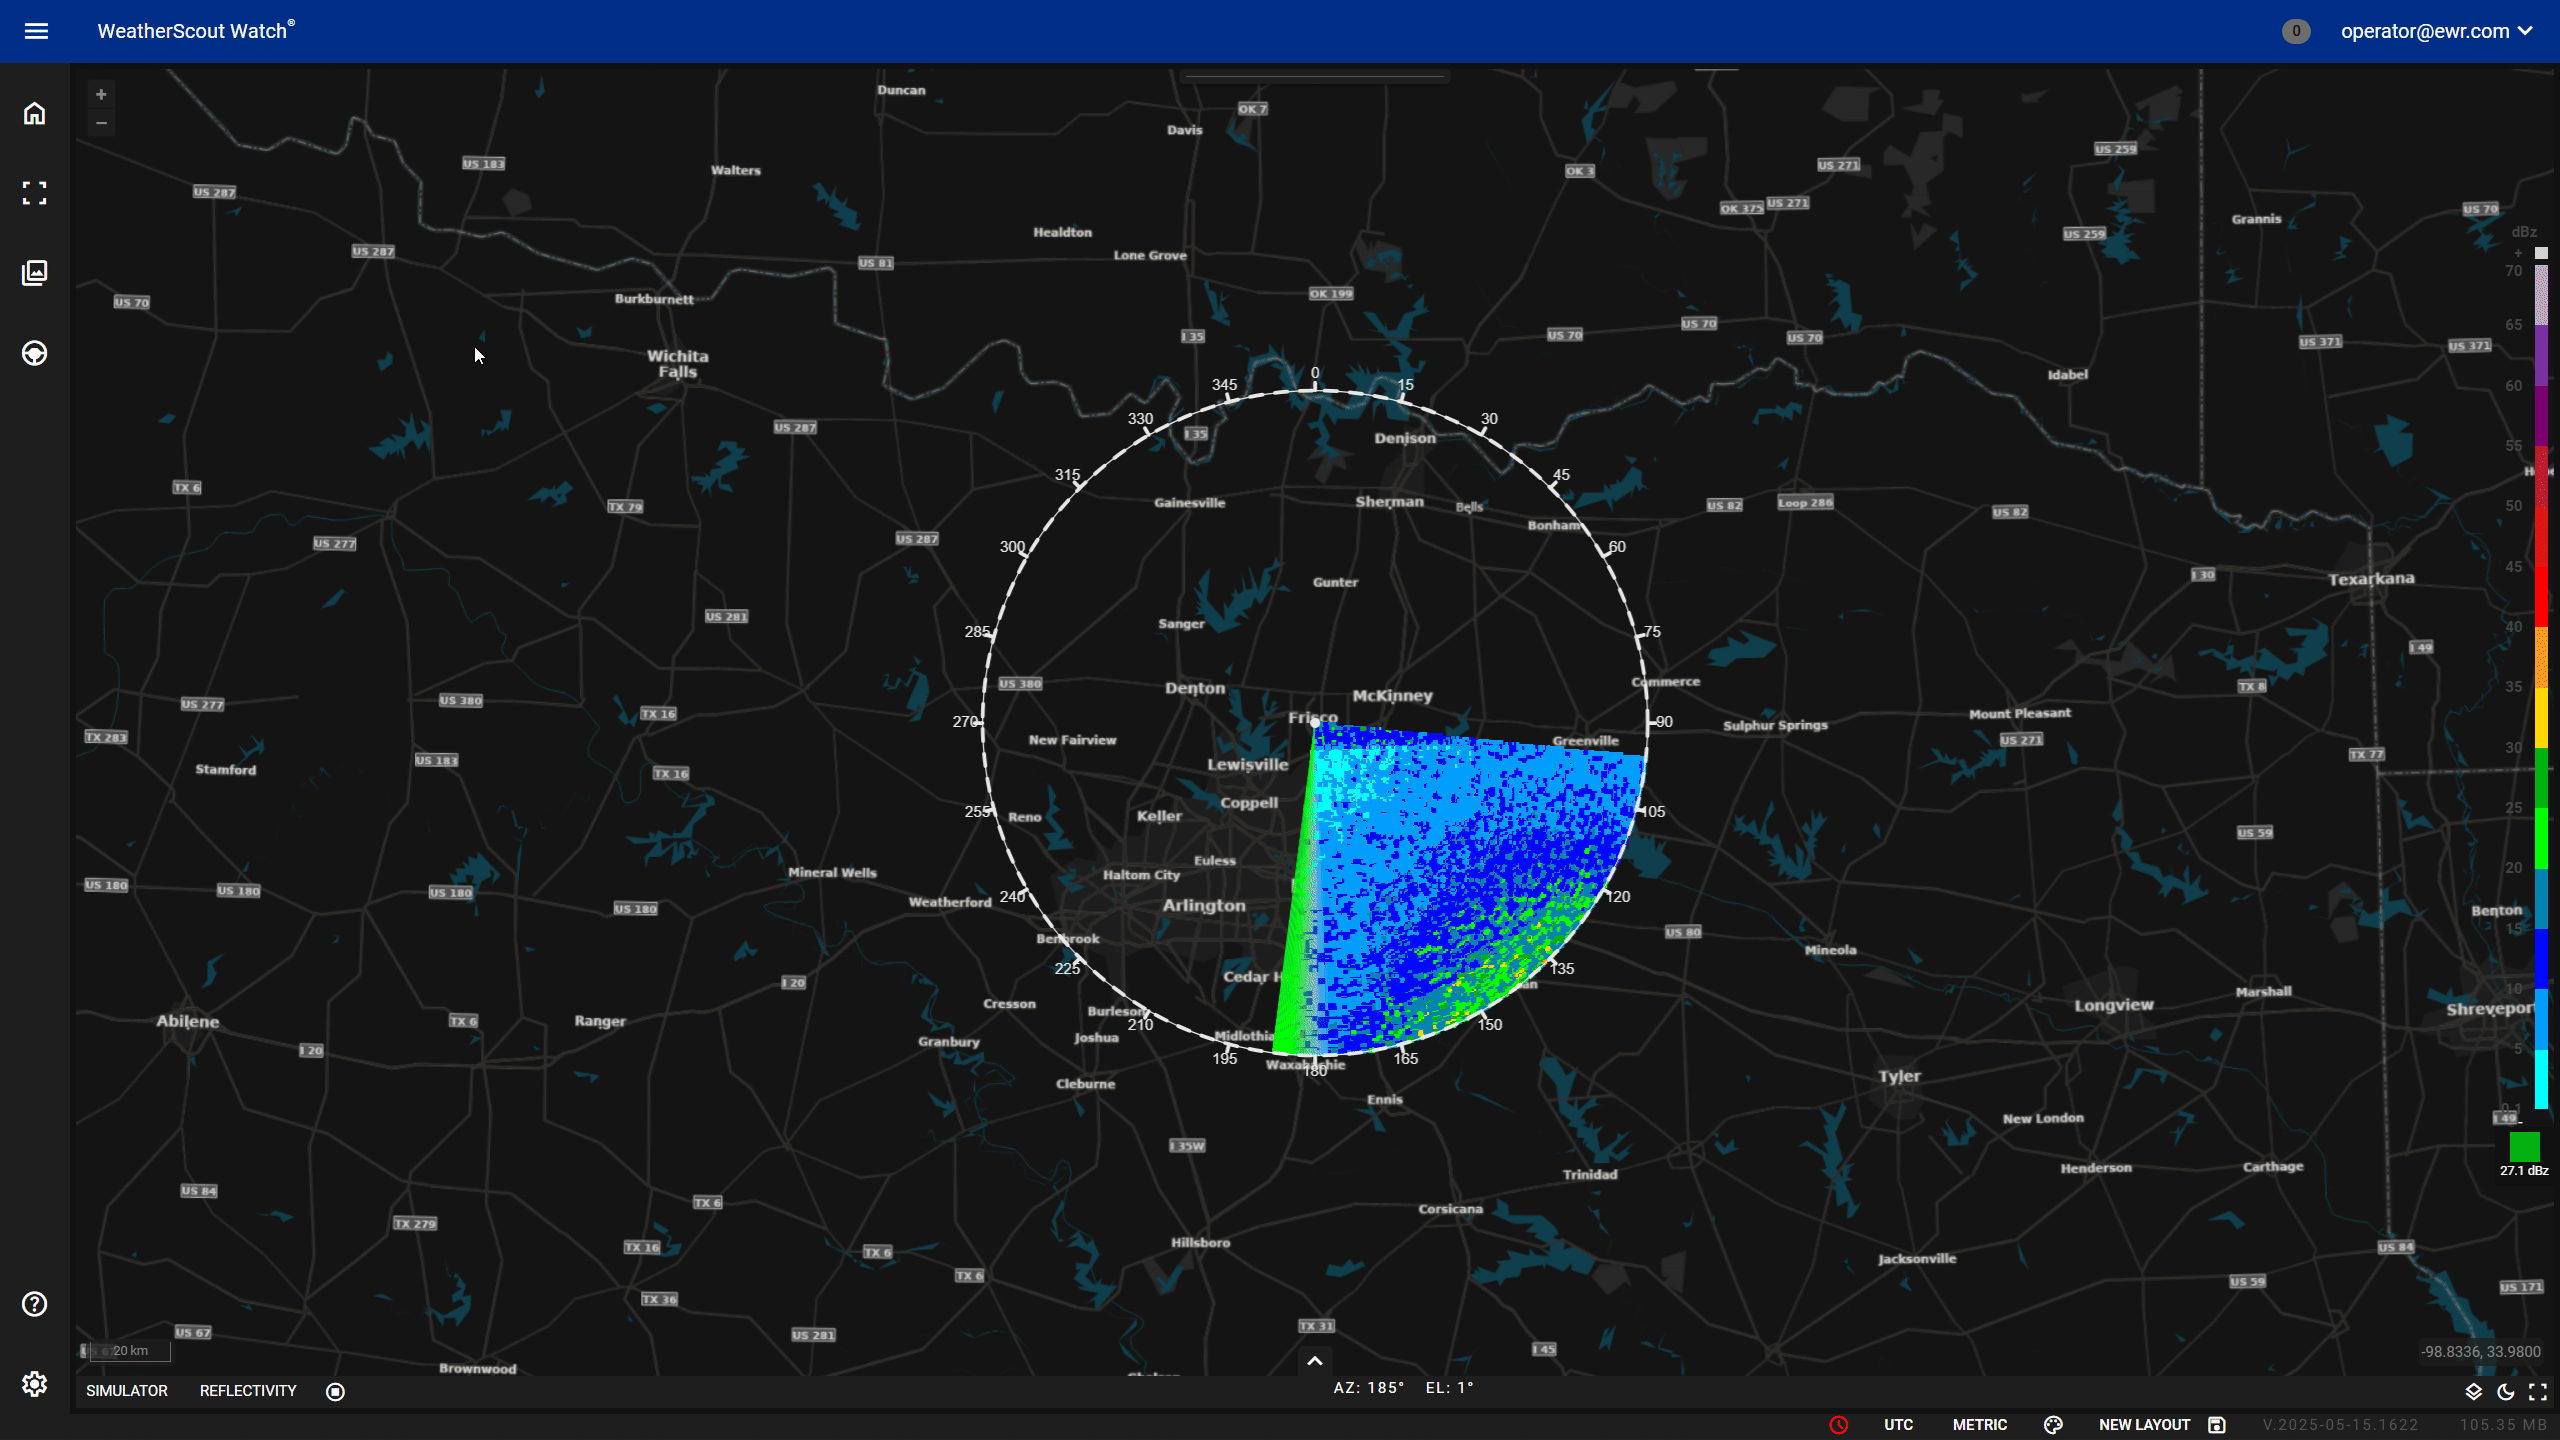
Task: Save the current layout using the save icon
Action: [x=2217, y=1424]
